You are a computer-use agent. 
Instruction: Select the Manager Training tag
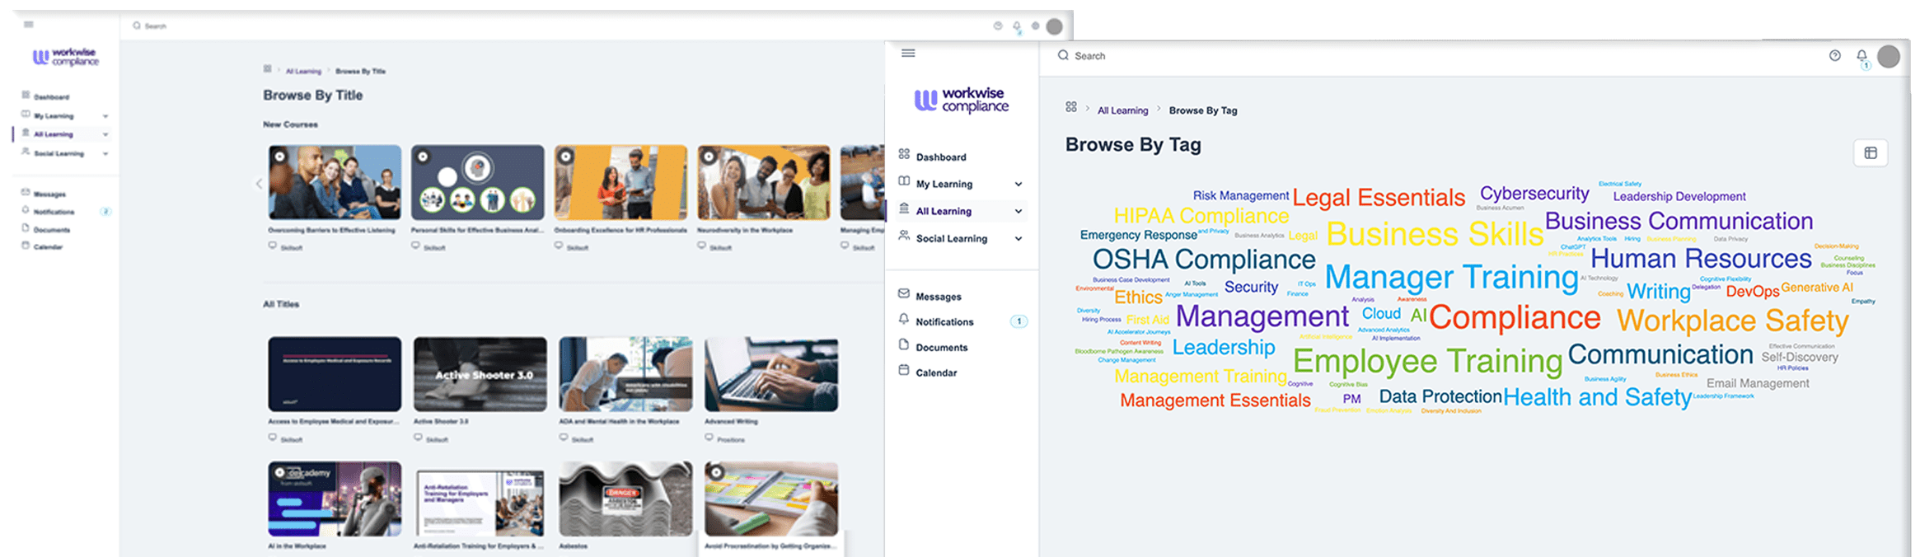[1451, 276]
